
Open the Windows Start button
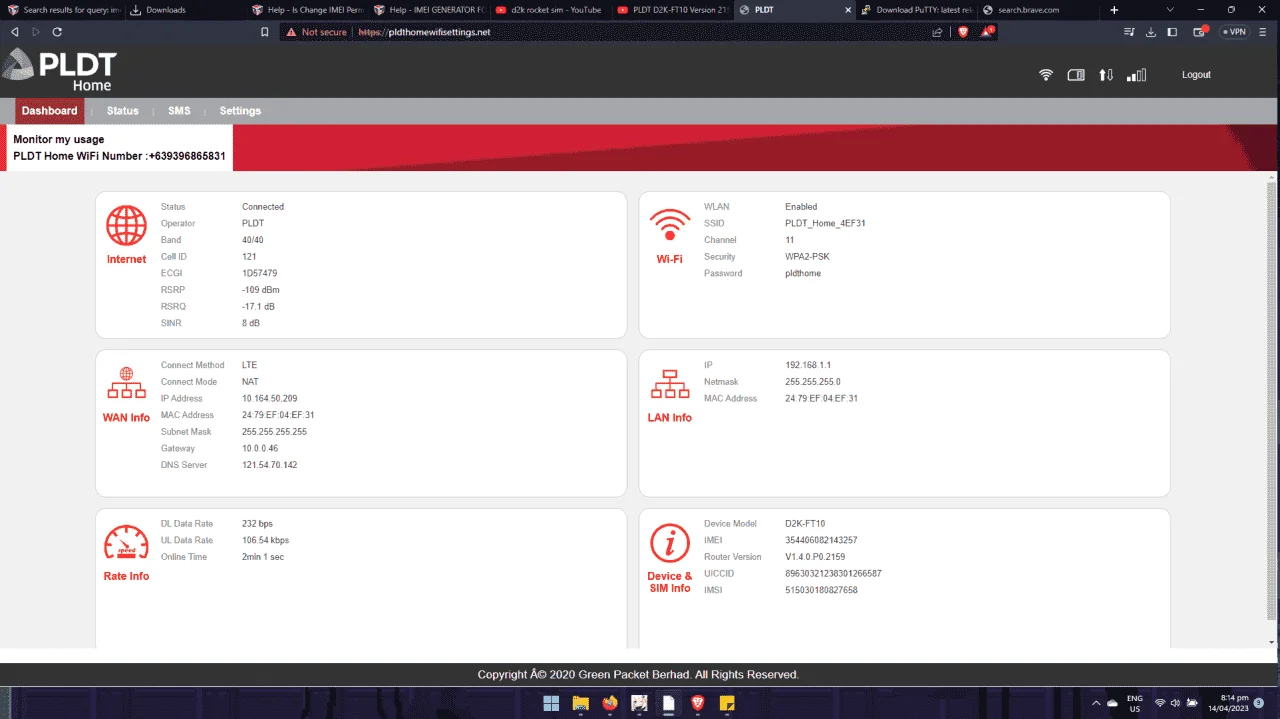(x=551, y=703)
